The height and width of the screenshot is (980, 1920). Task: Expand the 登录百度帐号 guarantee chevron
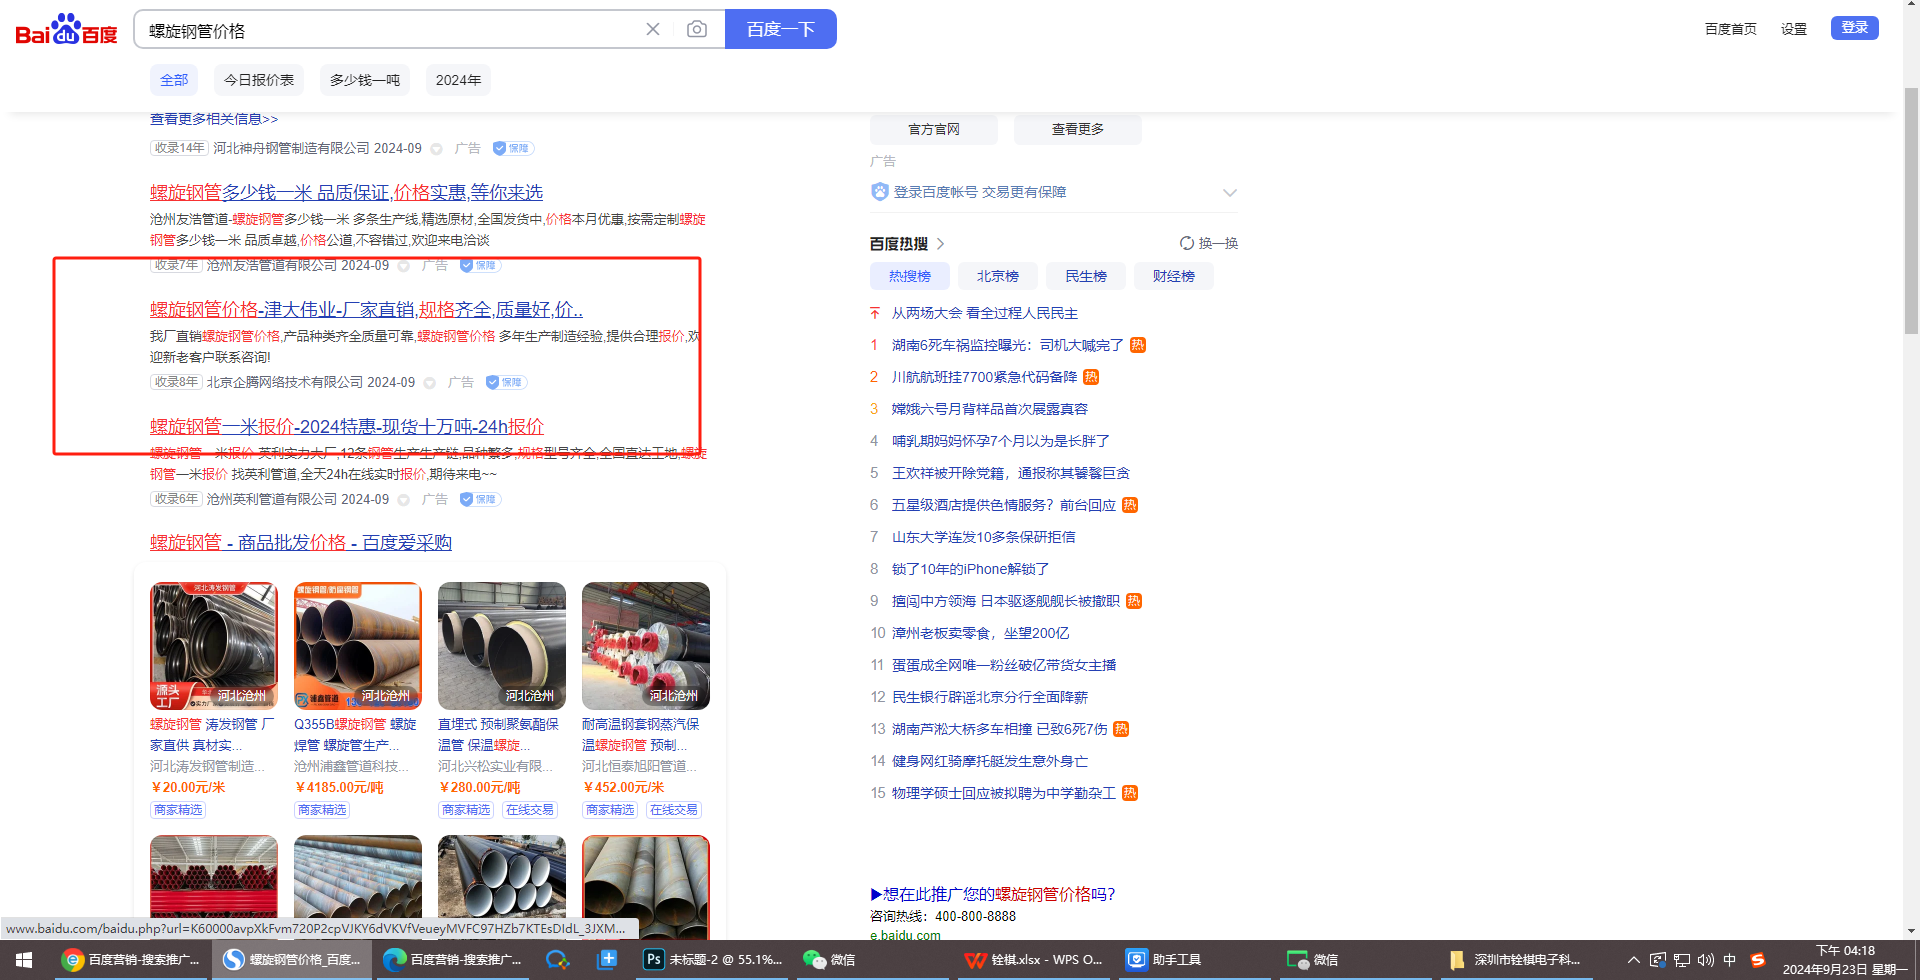click(1230, 193)
